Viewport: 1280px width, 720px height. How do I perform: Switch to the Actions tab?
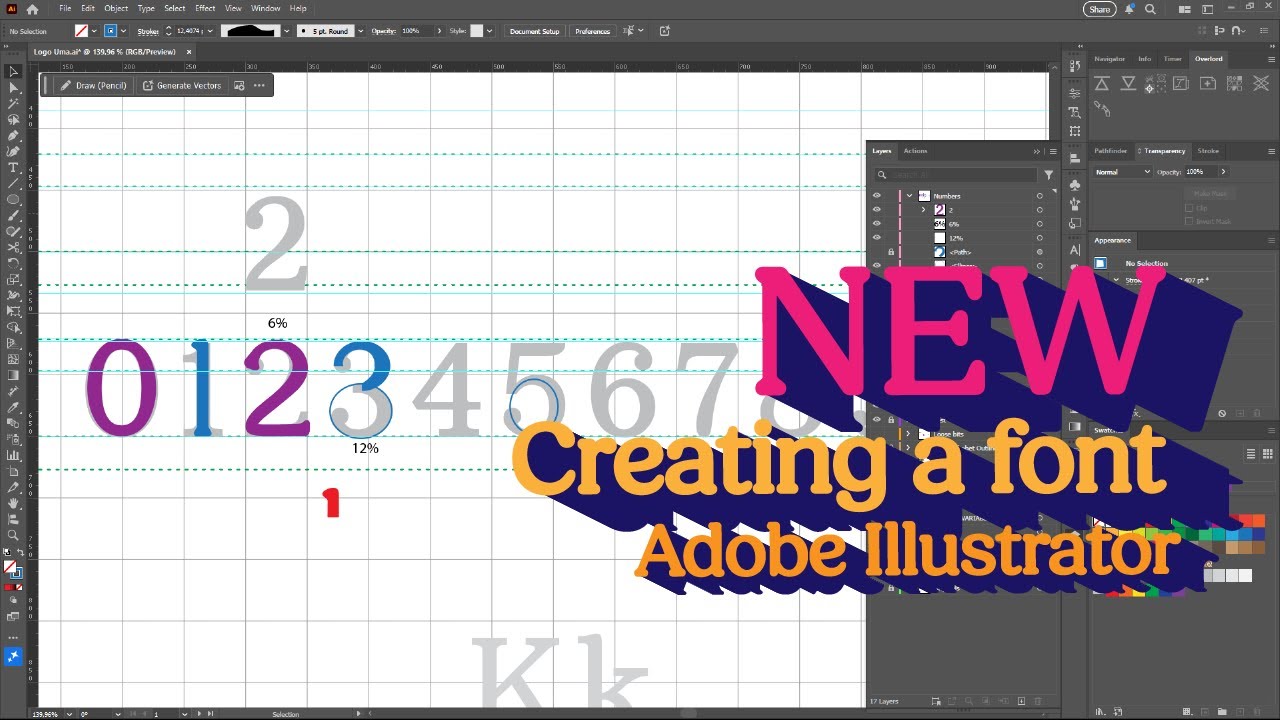(915, 151)
